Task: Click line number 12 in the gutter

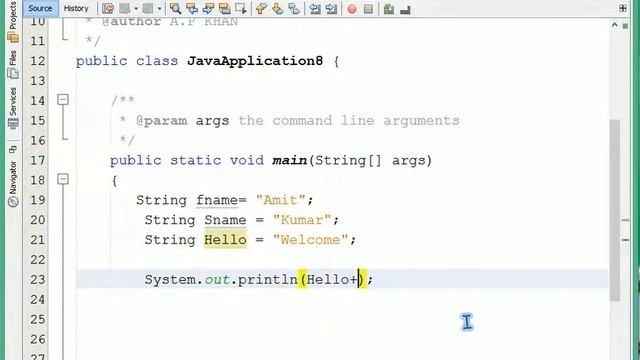Action: pyautogui.click(x=37, y=61)
